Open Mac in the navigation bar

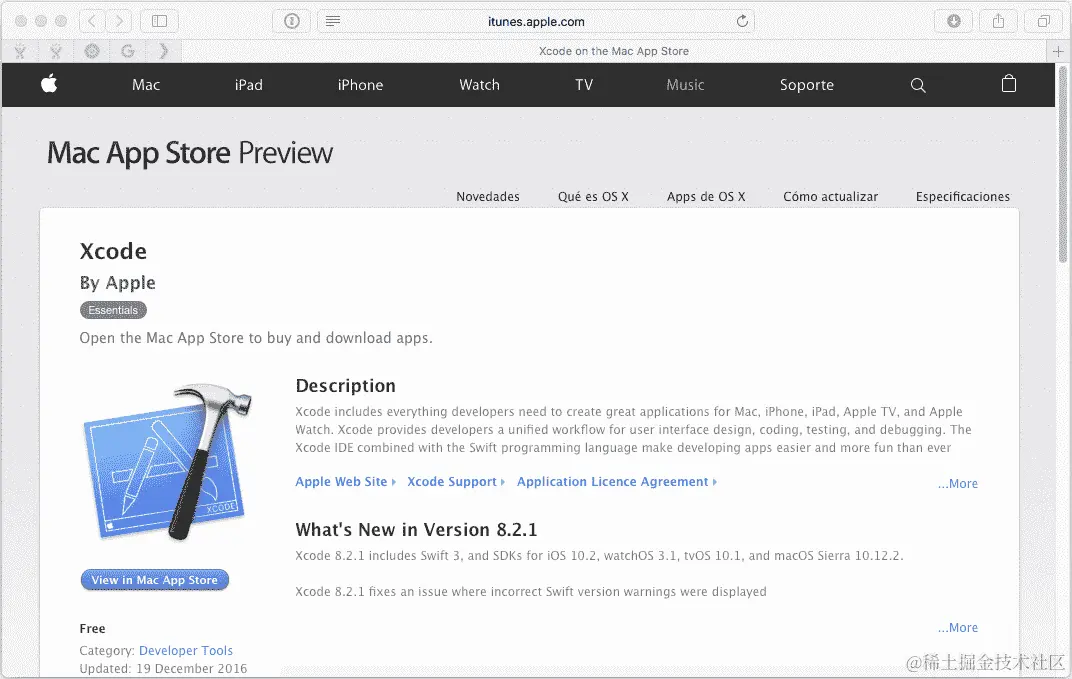146,85
